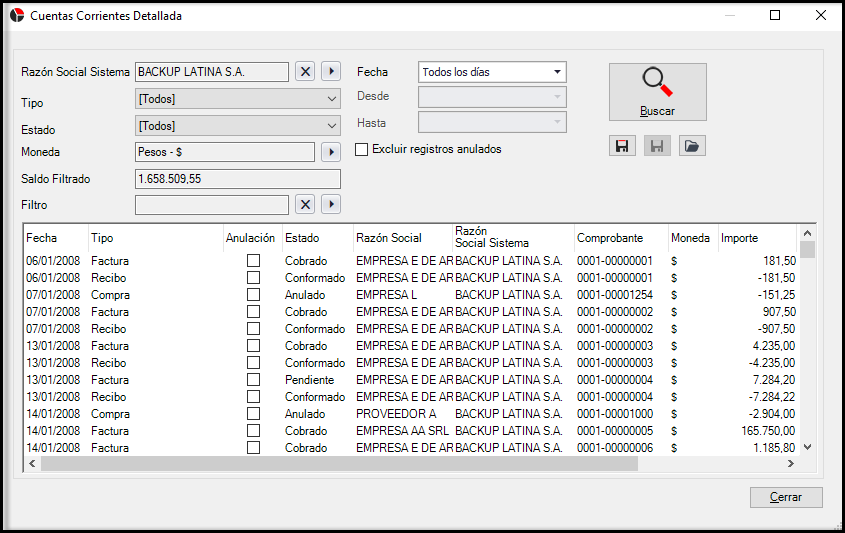Click the Razón Social Sistema input field

coord(212,72)
